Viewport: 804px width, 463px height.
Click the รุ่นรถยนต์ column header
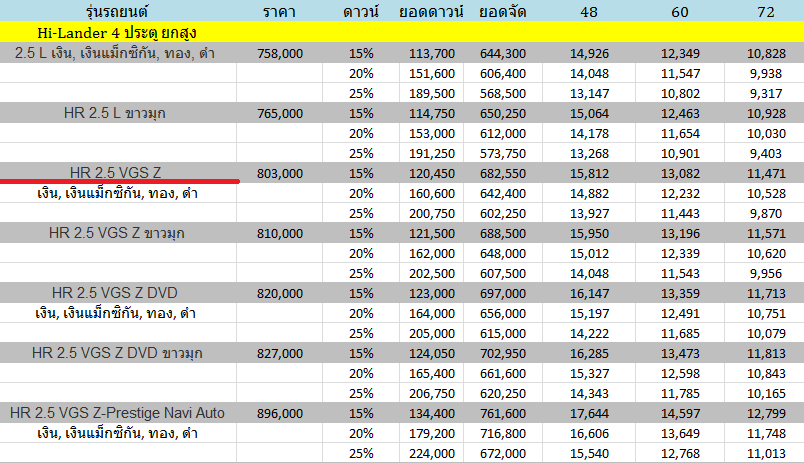(x=117, y=11)
